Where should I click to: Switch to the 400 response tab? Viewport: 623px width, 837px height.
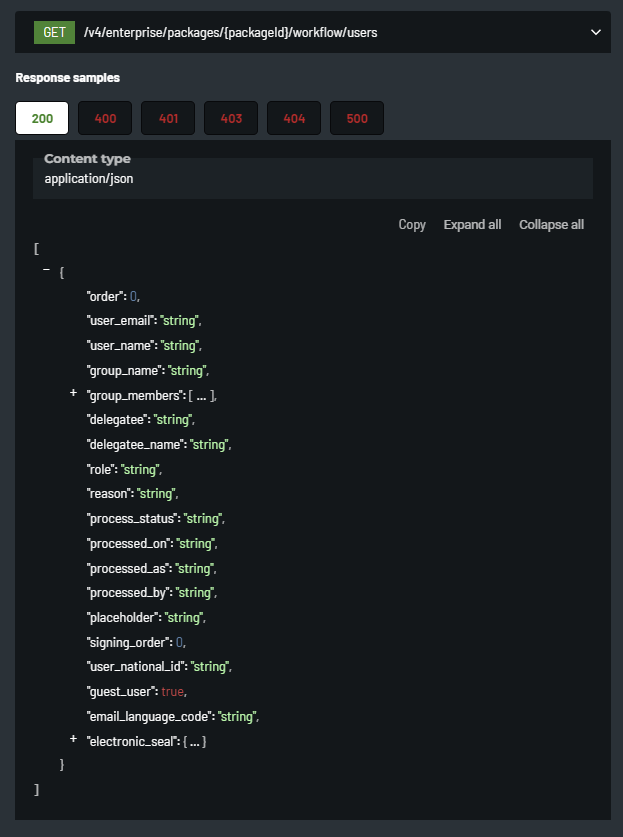105,118
